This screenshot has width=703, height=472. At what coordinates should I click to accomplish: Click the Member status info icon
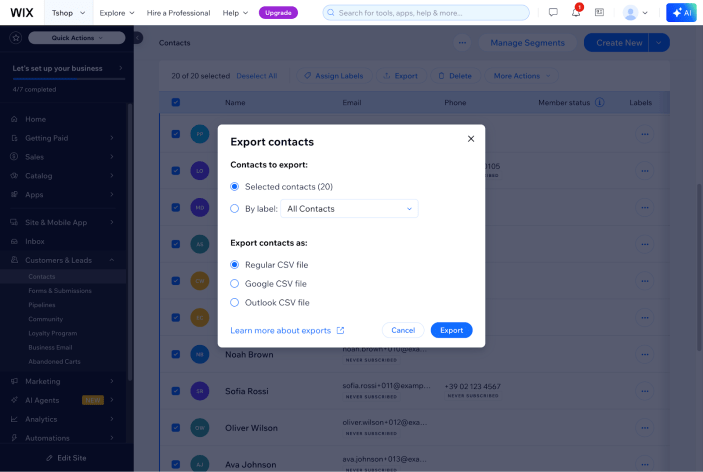pyautogui.click(x=599, y=102)
